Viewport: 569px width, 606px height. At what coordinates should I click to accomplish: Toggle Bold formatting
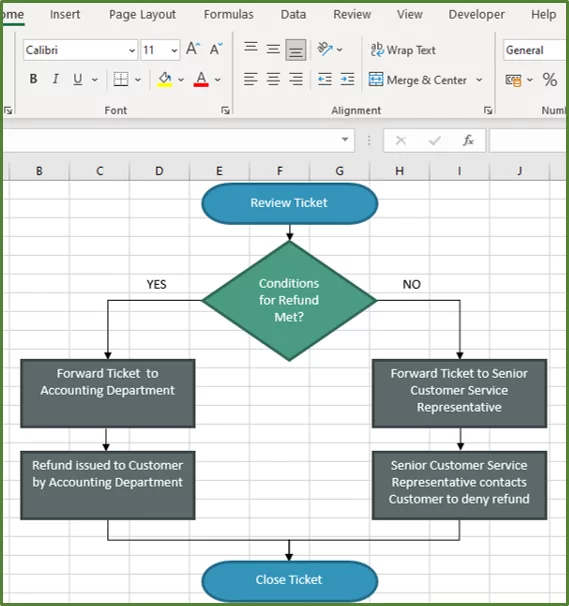pyautogui.click(x=34, y=79)
